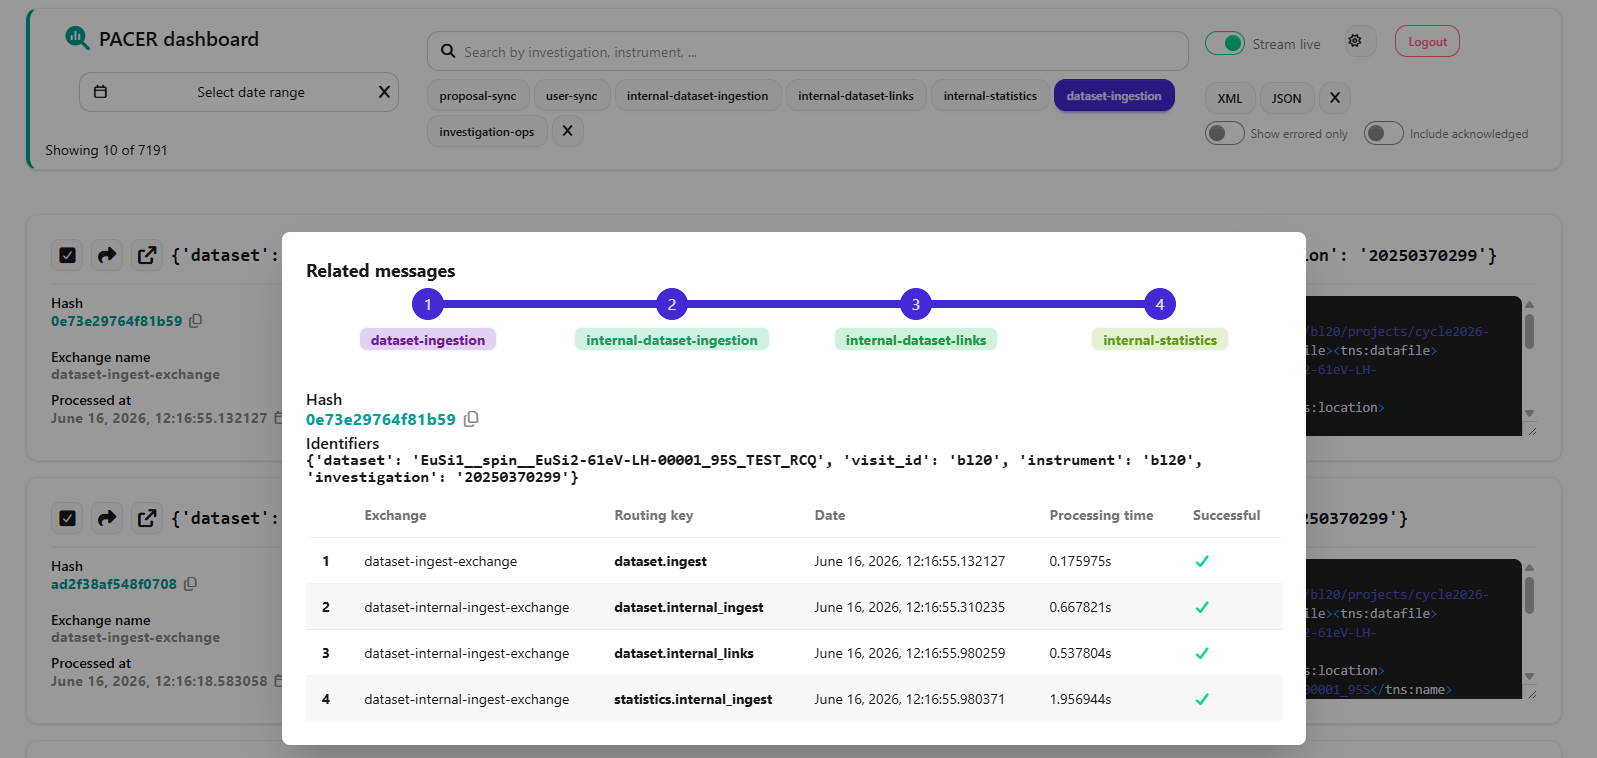Click the calendar icon in date range
This screenshot has width=1597, height=758.
coord(100,92)
